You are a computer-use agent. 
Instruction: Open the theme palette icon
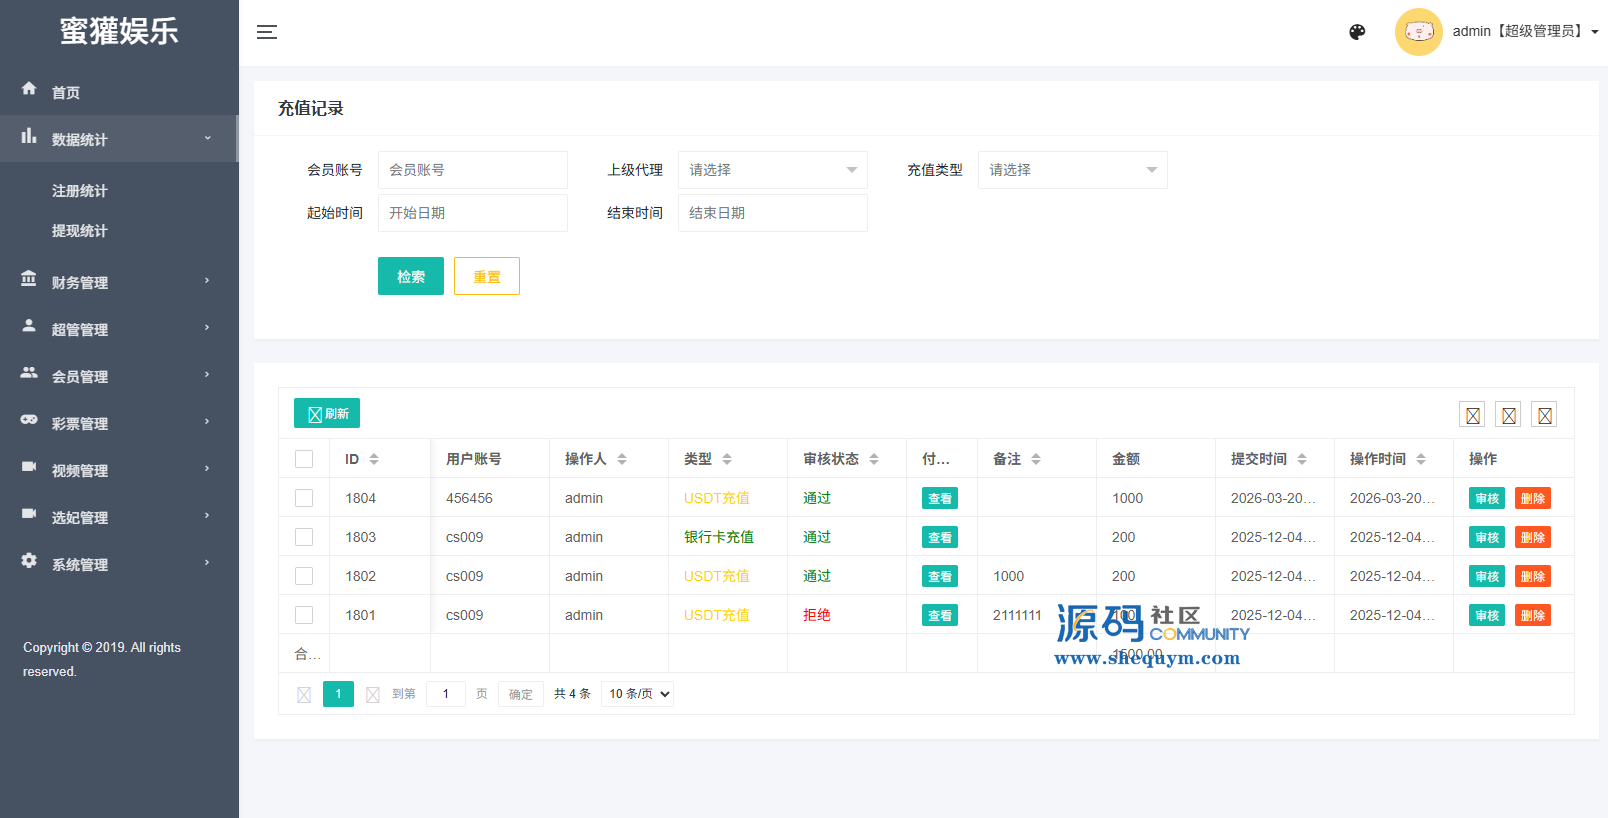(x=1357, y=32)
